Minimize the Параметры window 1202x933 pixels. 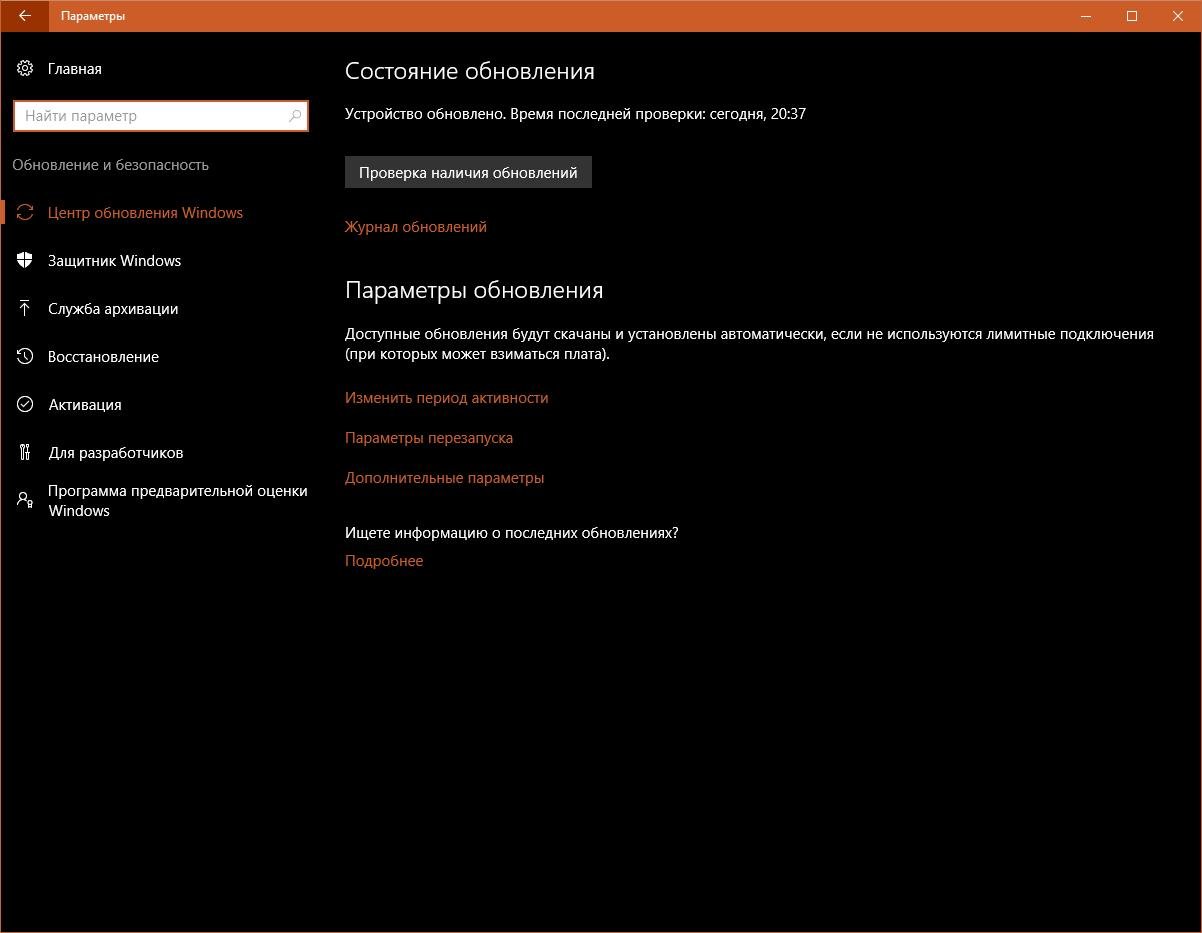(1086, 16)
